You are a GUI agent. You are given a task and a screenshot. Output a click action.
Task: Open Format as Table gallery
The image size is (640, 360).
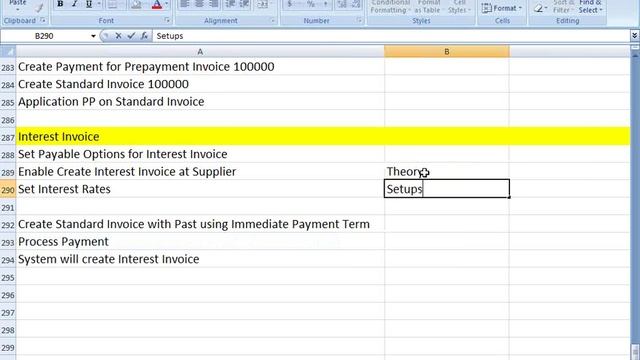(x=429, y=6)
